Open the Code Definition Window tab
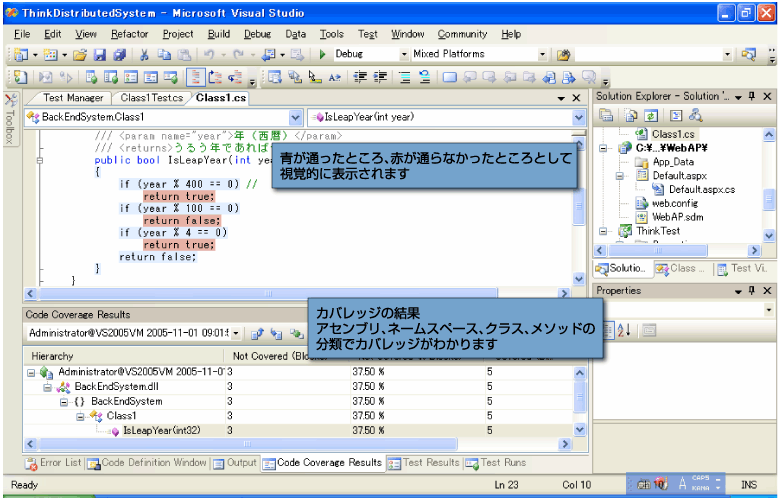The width and height of the screenshot is (780, 500). coord(147,463)
